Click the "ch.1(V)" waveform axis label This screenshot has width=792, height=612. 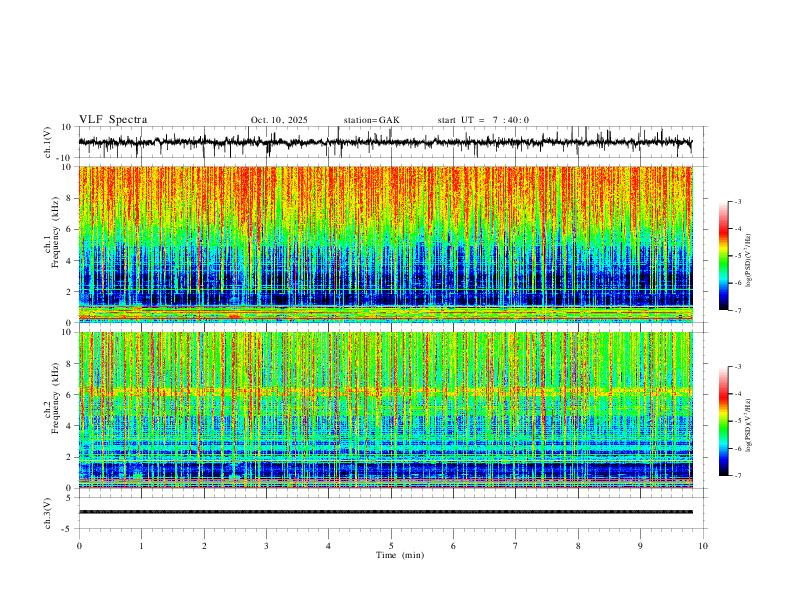tap(48, 142)
